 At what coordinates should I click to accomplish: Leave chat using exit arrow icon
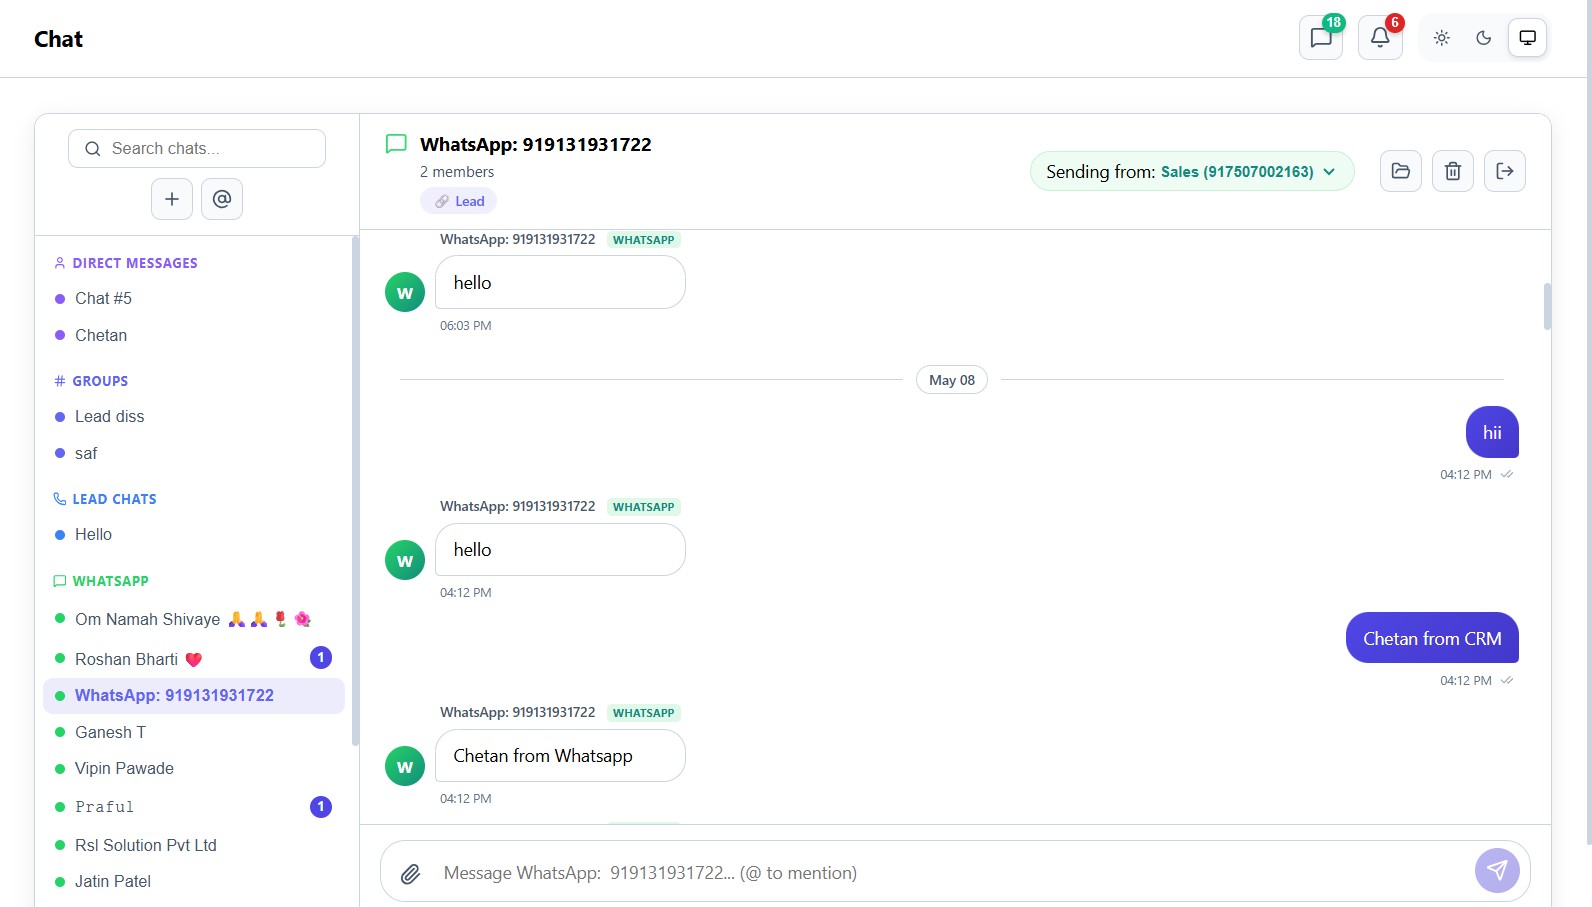(x=1505, y=171)
